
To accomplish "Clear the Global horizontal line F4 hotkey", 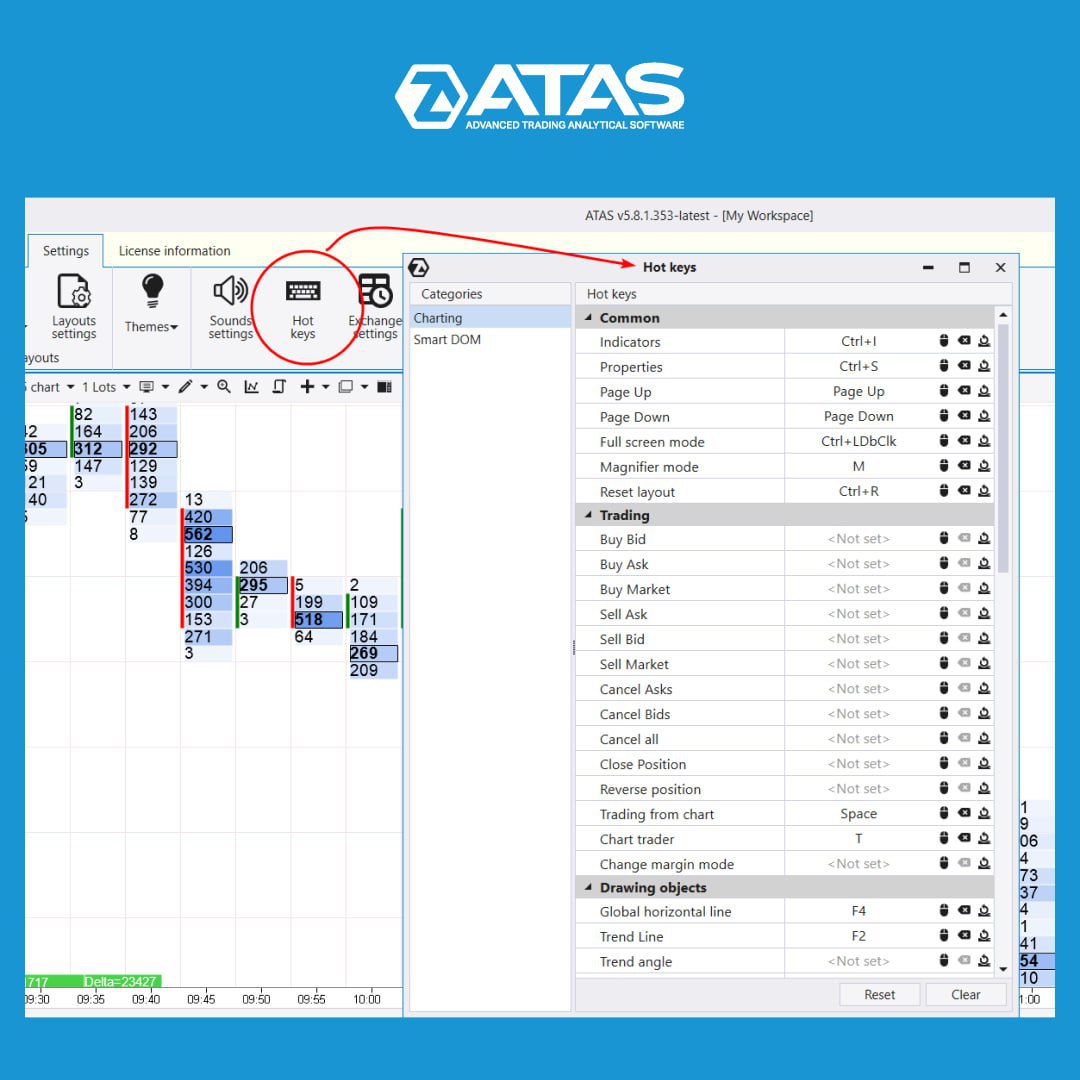I will [964, 911].
